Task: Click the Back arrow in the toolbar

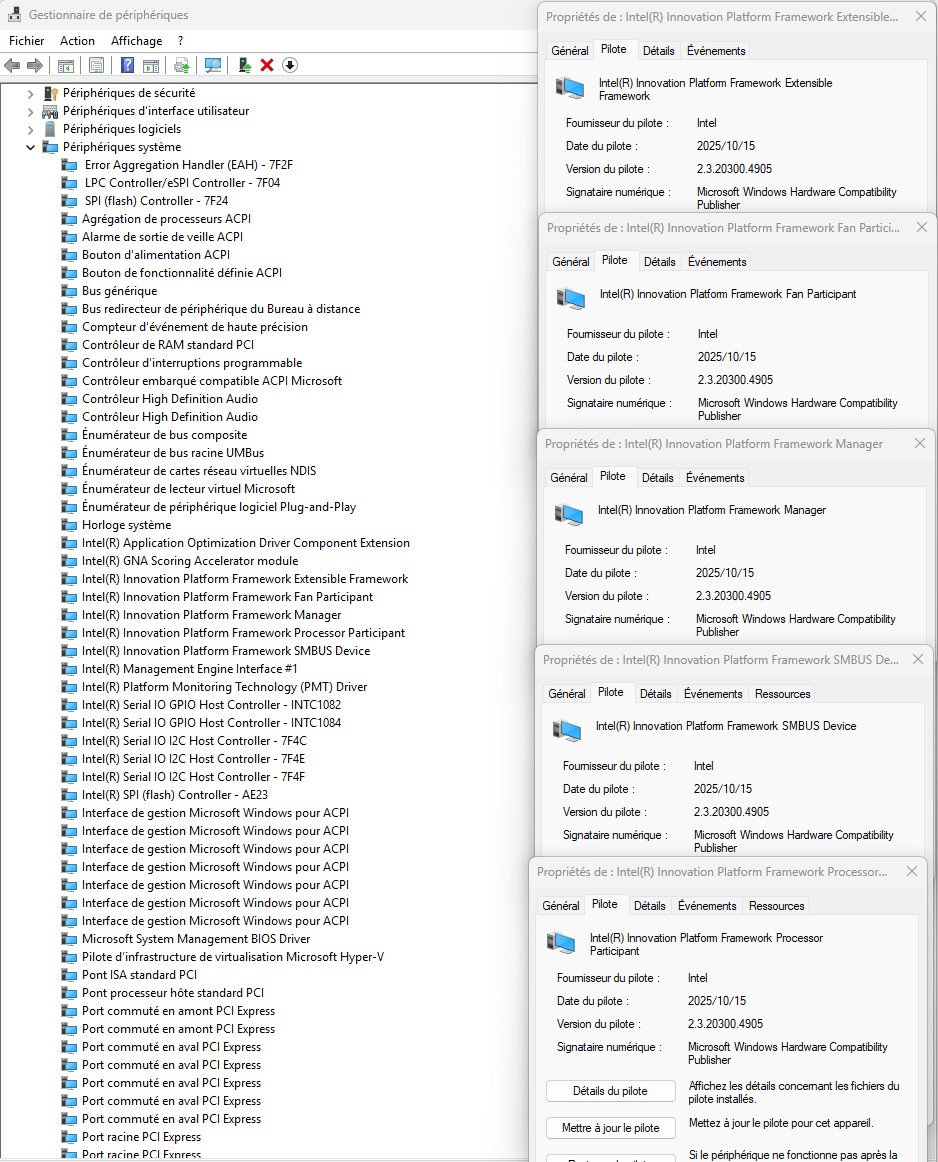Action: (12, 65)
